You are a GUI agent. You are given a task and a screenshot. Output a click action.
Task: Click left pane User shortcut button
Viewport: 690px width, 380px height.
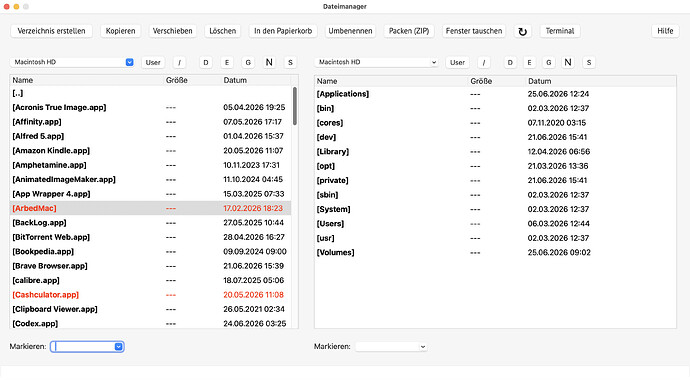click(153, 62)
